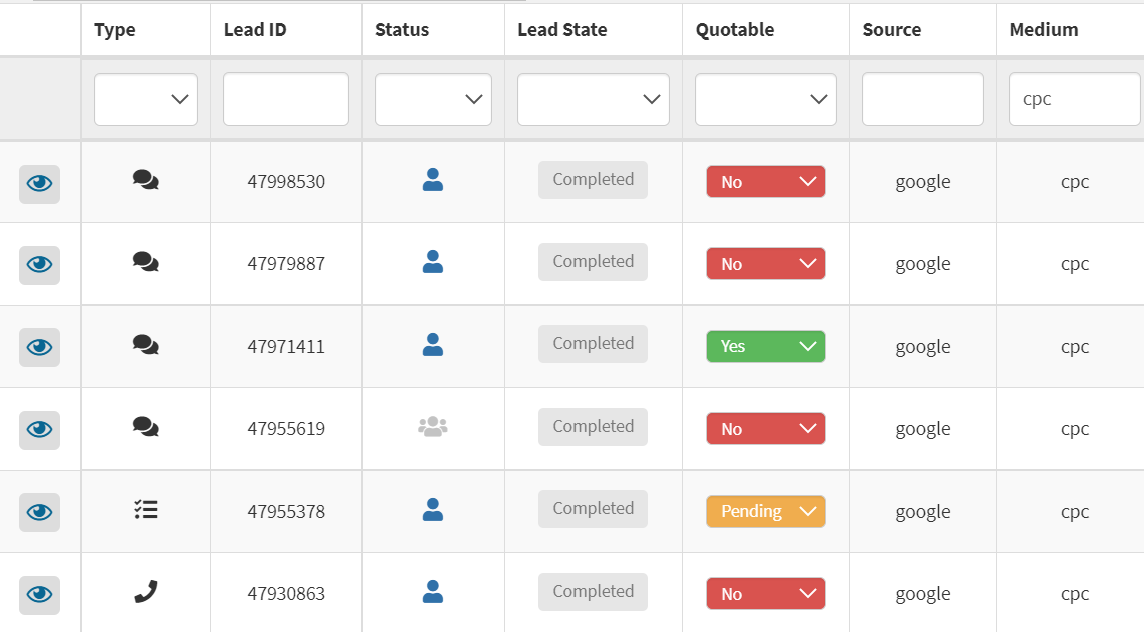Change Quotable No dropdown for lead 47955619
The image size is (1144, 632).
pyautogui.click(x=766, y=428)
